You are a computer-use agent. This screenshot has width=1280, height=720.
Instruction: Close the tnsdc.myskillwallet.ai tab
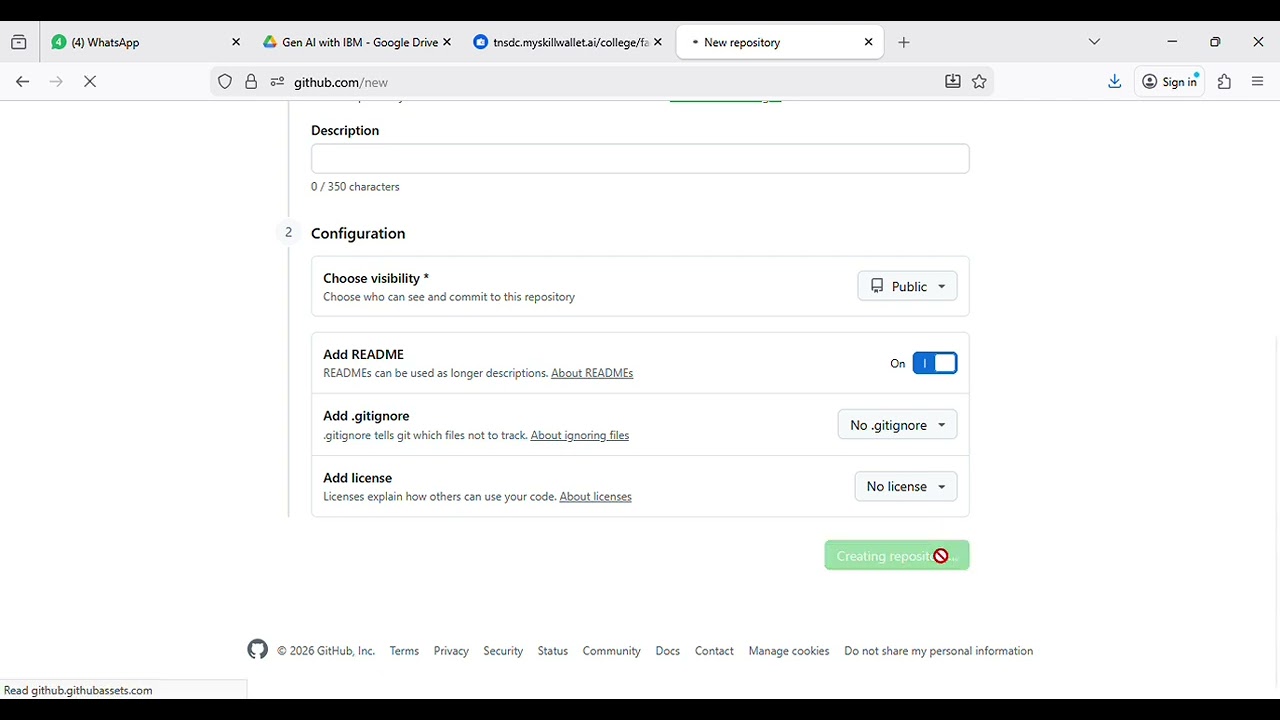(658, 42)
